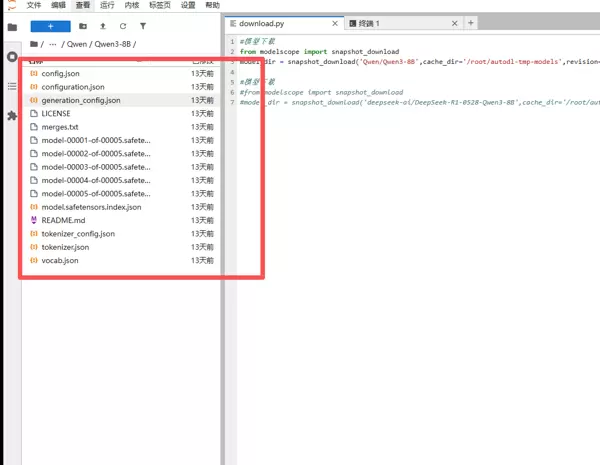The image size is (600, 465).
Task: Close the download.py tab
Action: [x=336, y=23]
